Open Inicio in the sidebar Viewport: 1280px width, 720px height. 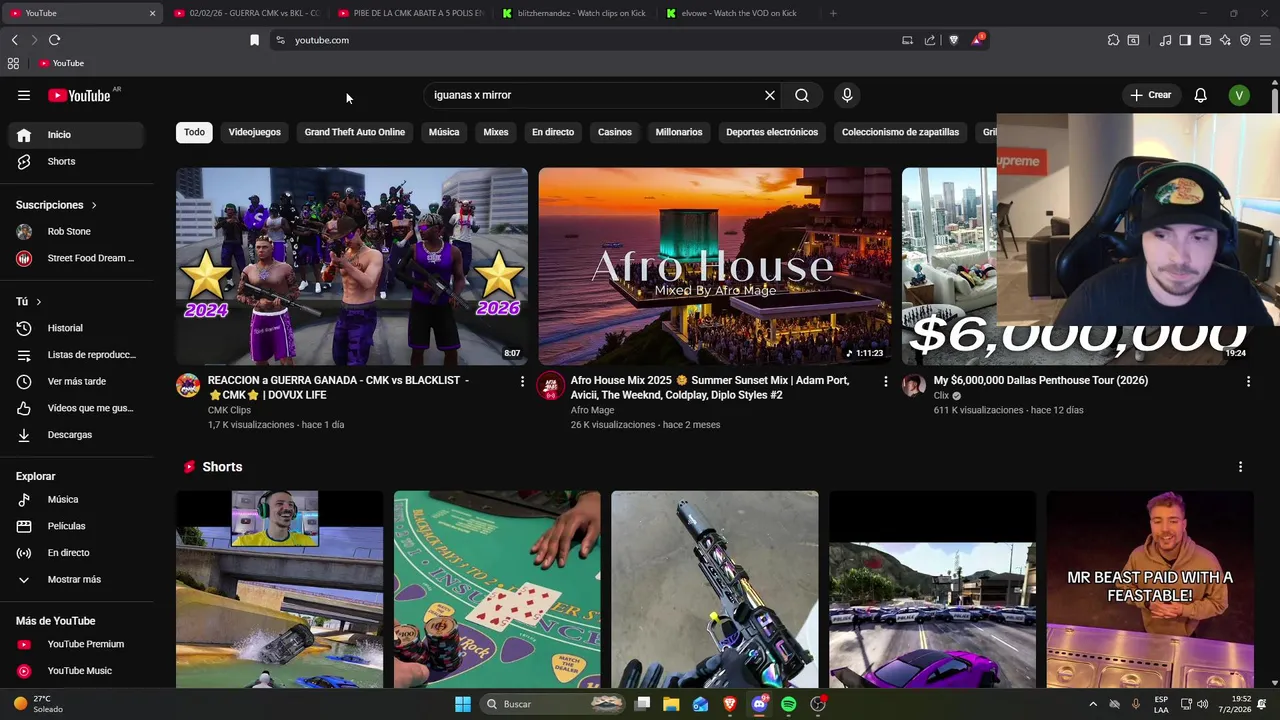(77, 135)
